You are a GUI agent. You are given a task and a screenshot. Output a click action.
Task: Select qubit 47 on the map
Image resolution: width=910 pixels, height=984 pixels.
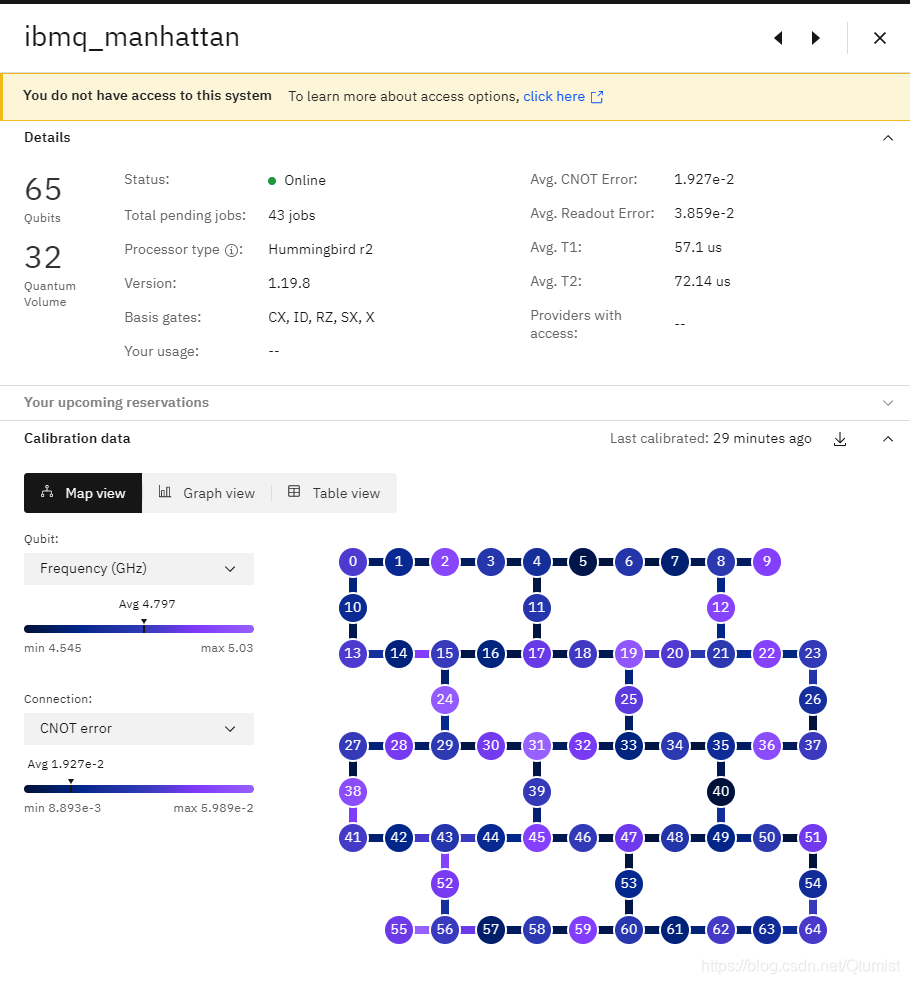pyautogui.click(x=629, y=838)
